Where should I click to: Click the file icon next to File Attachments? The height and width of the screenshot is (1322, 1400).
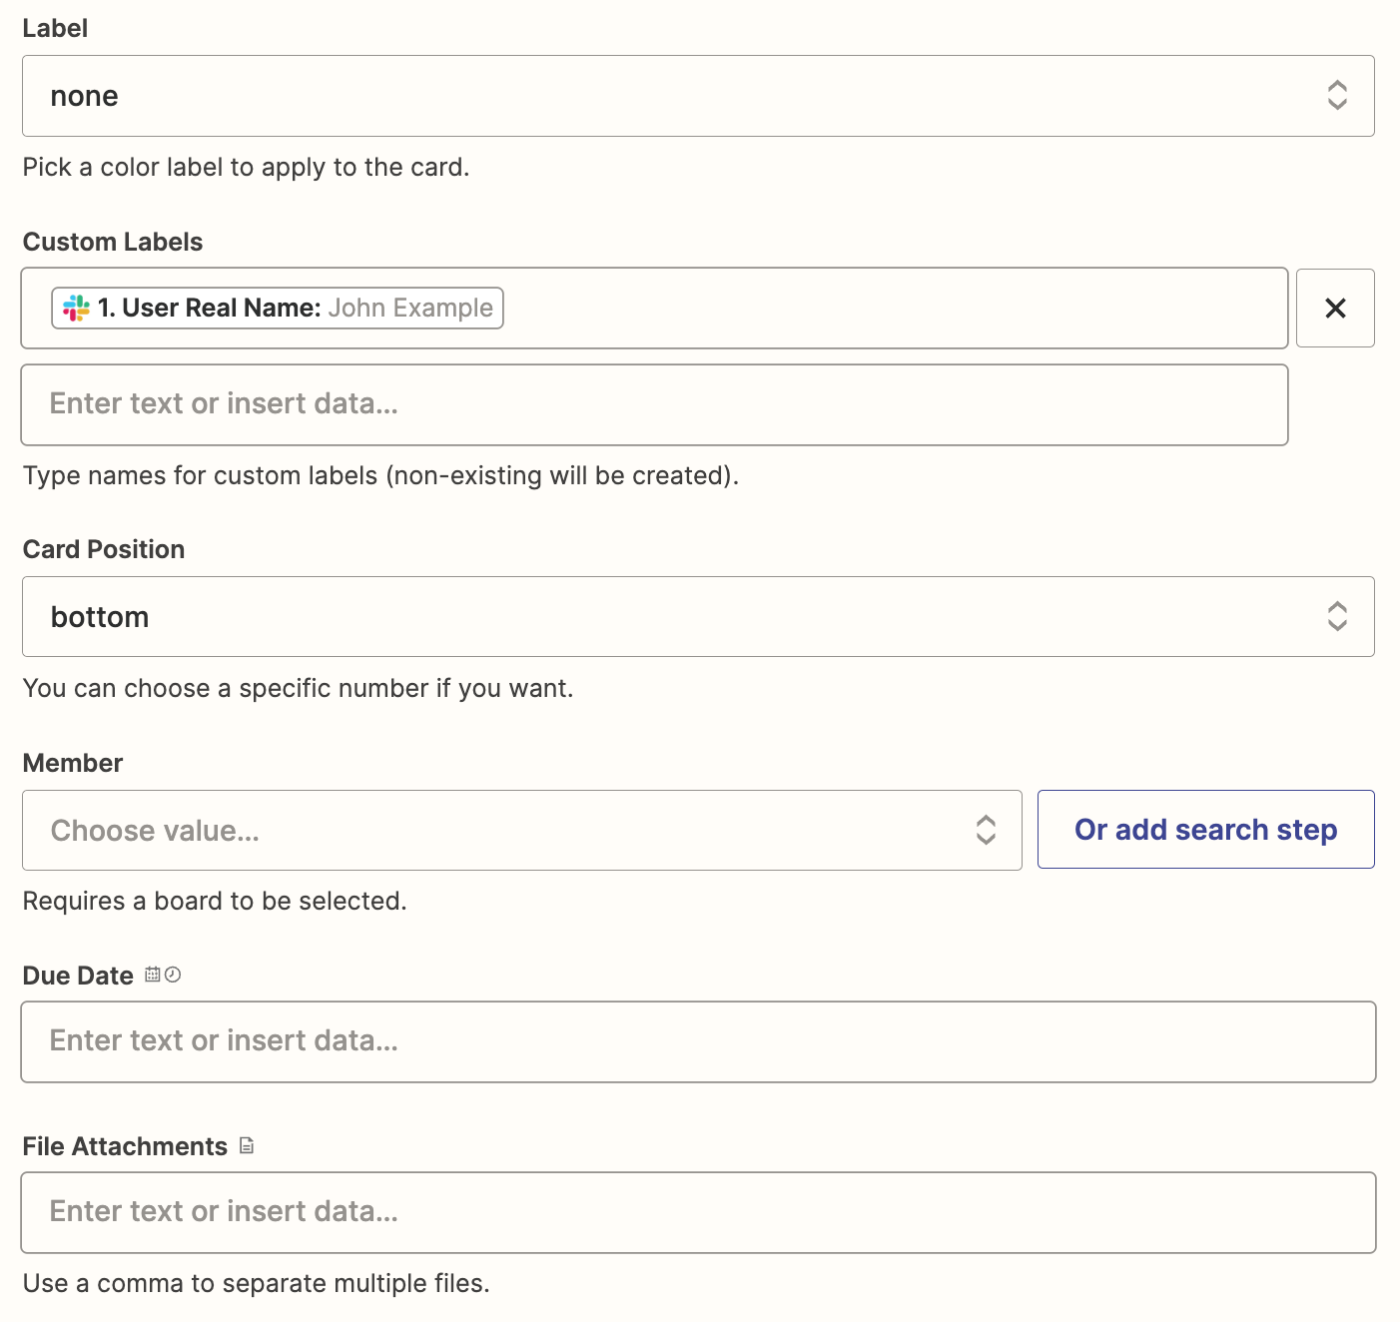247,1146
